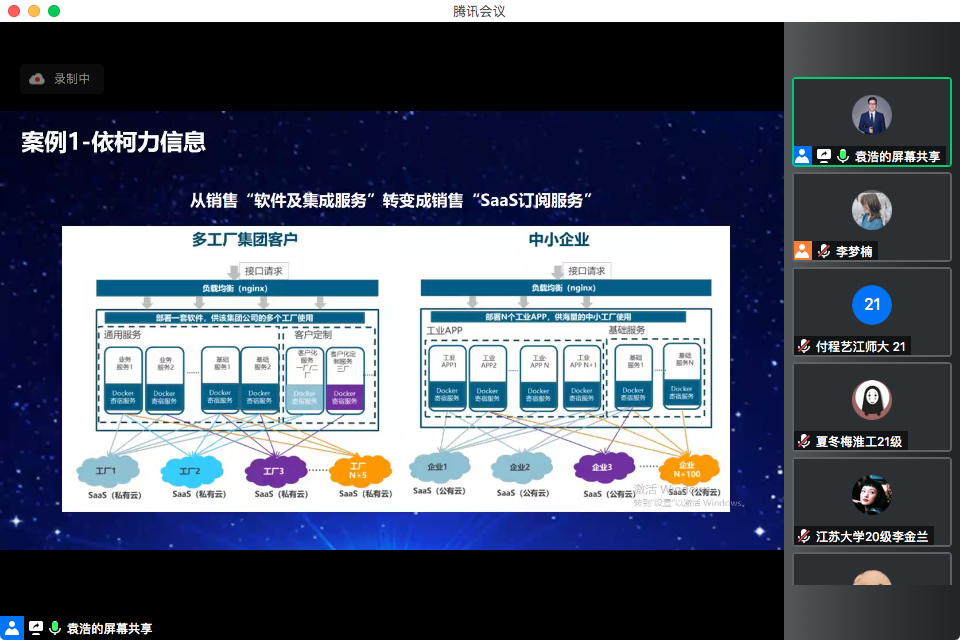Click blue host icon in bottom-left corner

pos(13,628)
